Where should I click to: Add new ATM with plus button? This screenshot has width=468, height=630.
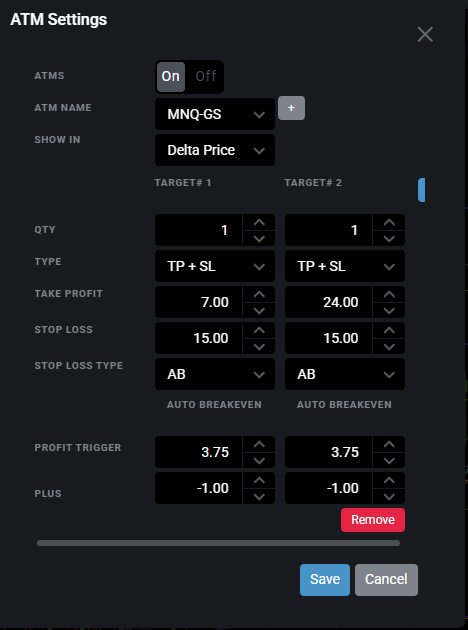[x=291, y=108]
